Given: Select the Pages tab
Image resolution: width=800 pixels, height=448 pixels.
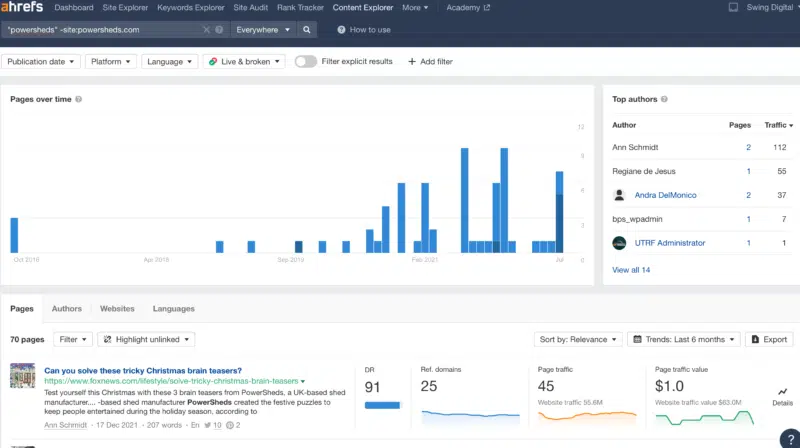Looking at the screenshot, I should click(22, 309).
